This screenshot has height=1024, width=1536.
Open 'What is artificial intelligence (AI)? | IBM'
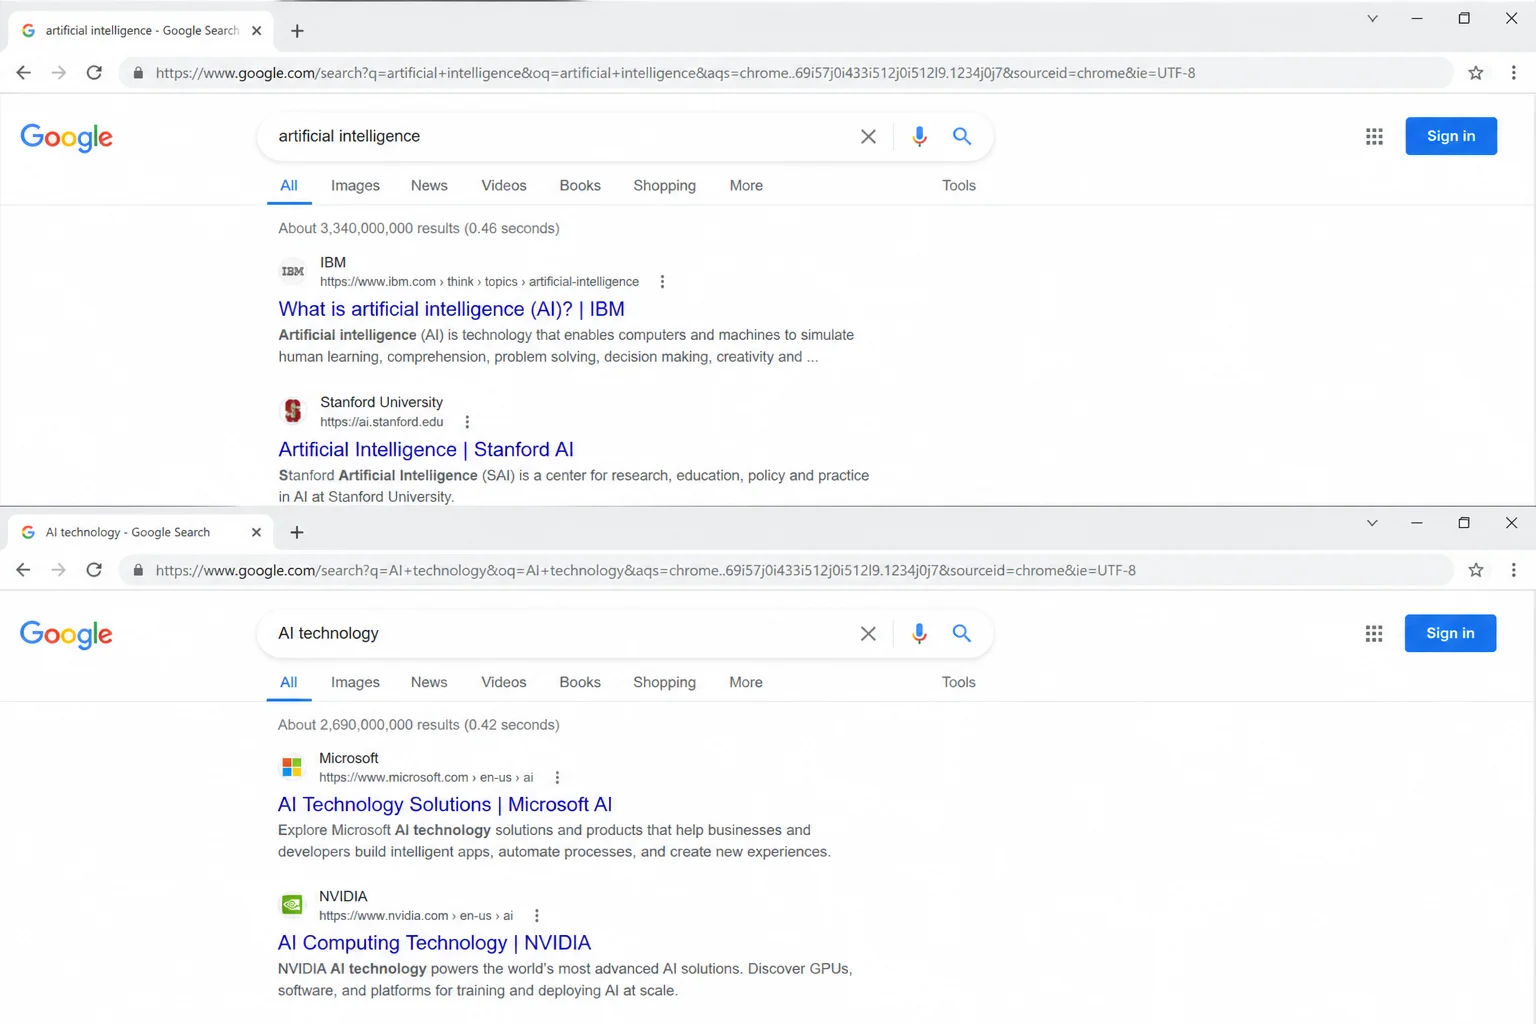451,309
